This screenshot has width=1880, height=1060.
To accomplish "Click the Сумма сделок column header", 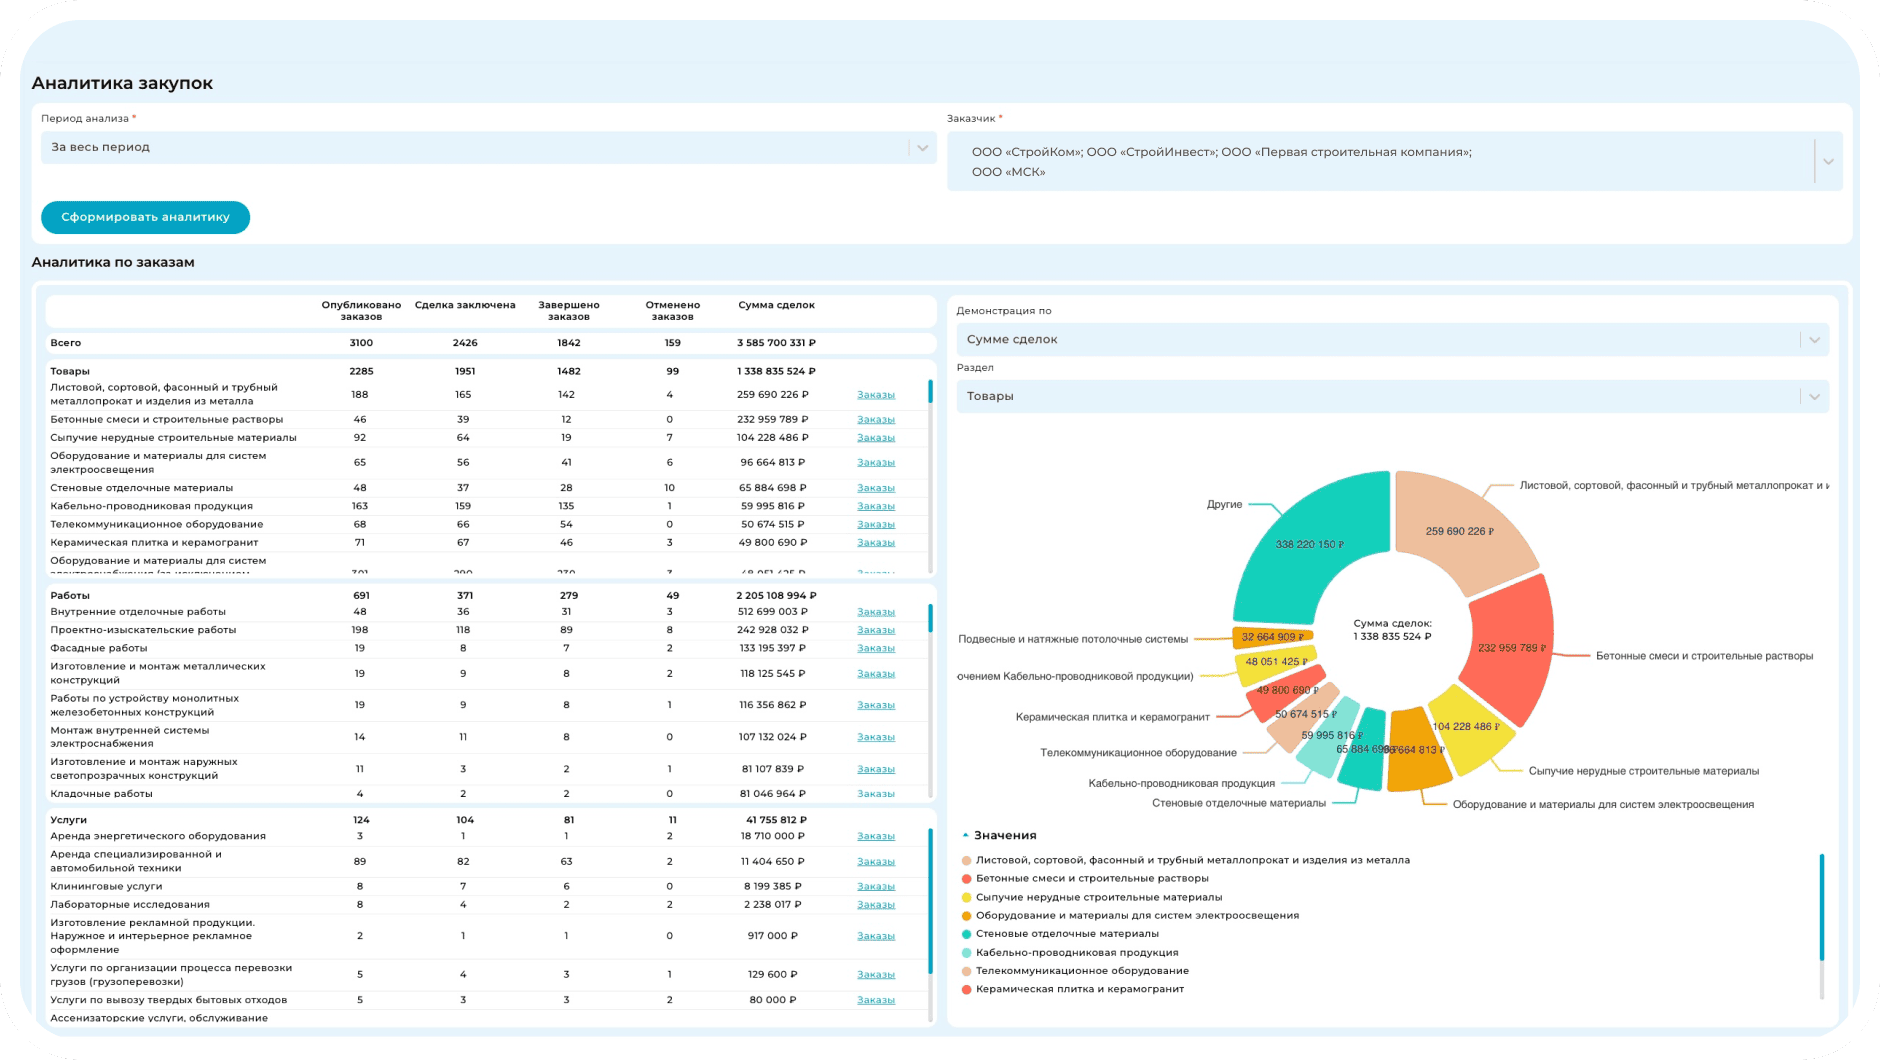I will pos(776,305).
